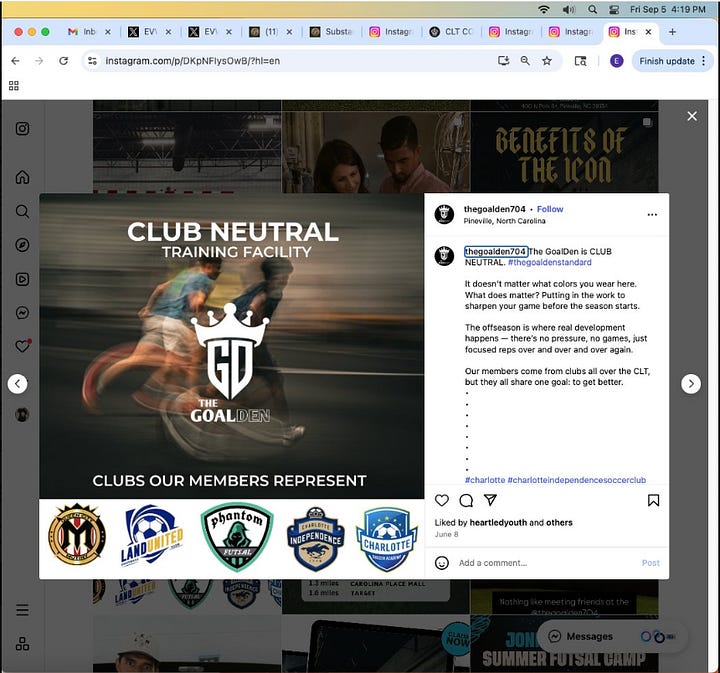720x673 pixels.
Task: Open #charlotteindependencesoccerclub hashtag
Action: click(x=577, y=480)
